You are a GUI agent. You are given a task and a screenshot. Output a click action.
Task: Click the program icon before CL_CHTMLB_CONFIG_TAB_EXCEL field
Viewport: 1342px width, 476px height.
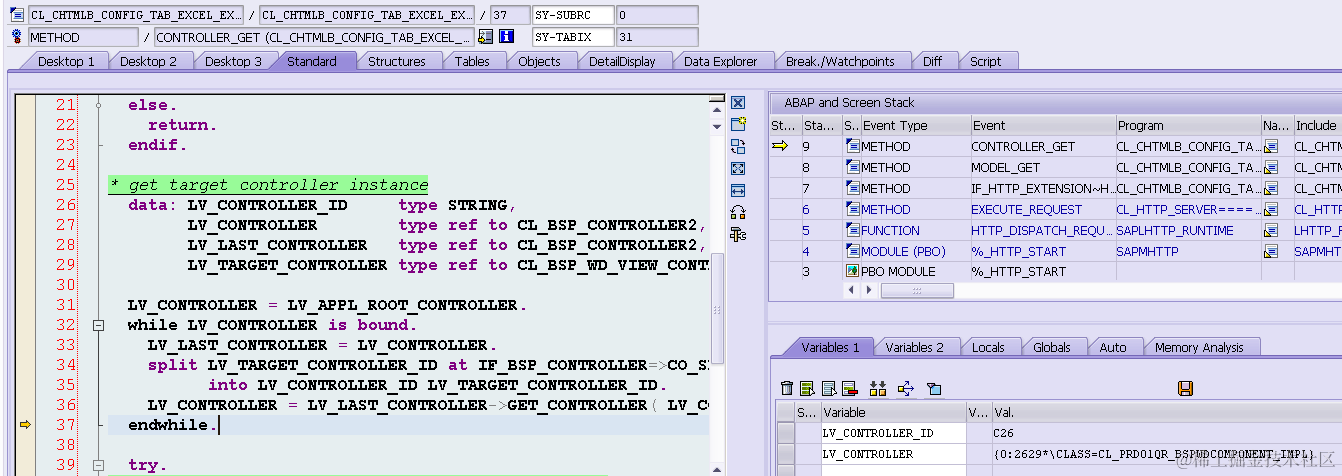tap(17, 15)
